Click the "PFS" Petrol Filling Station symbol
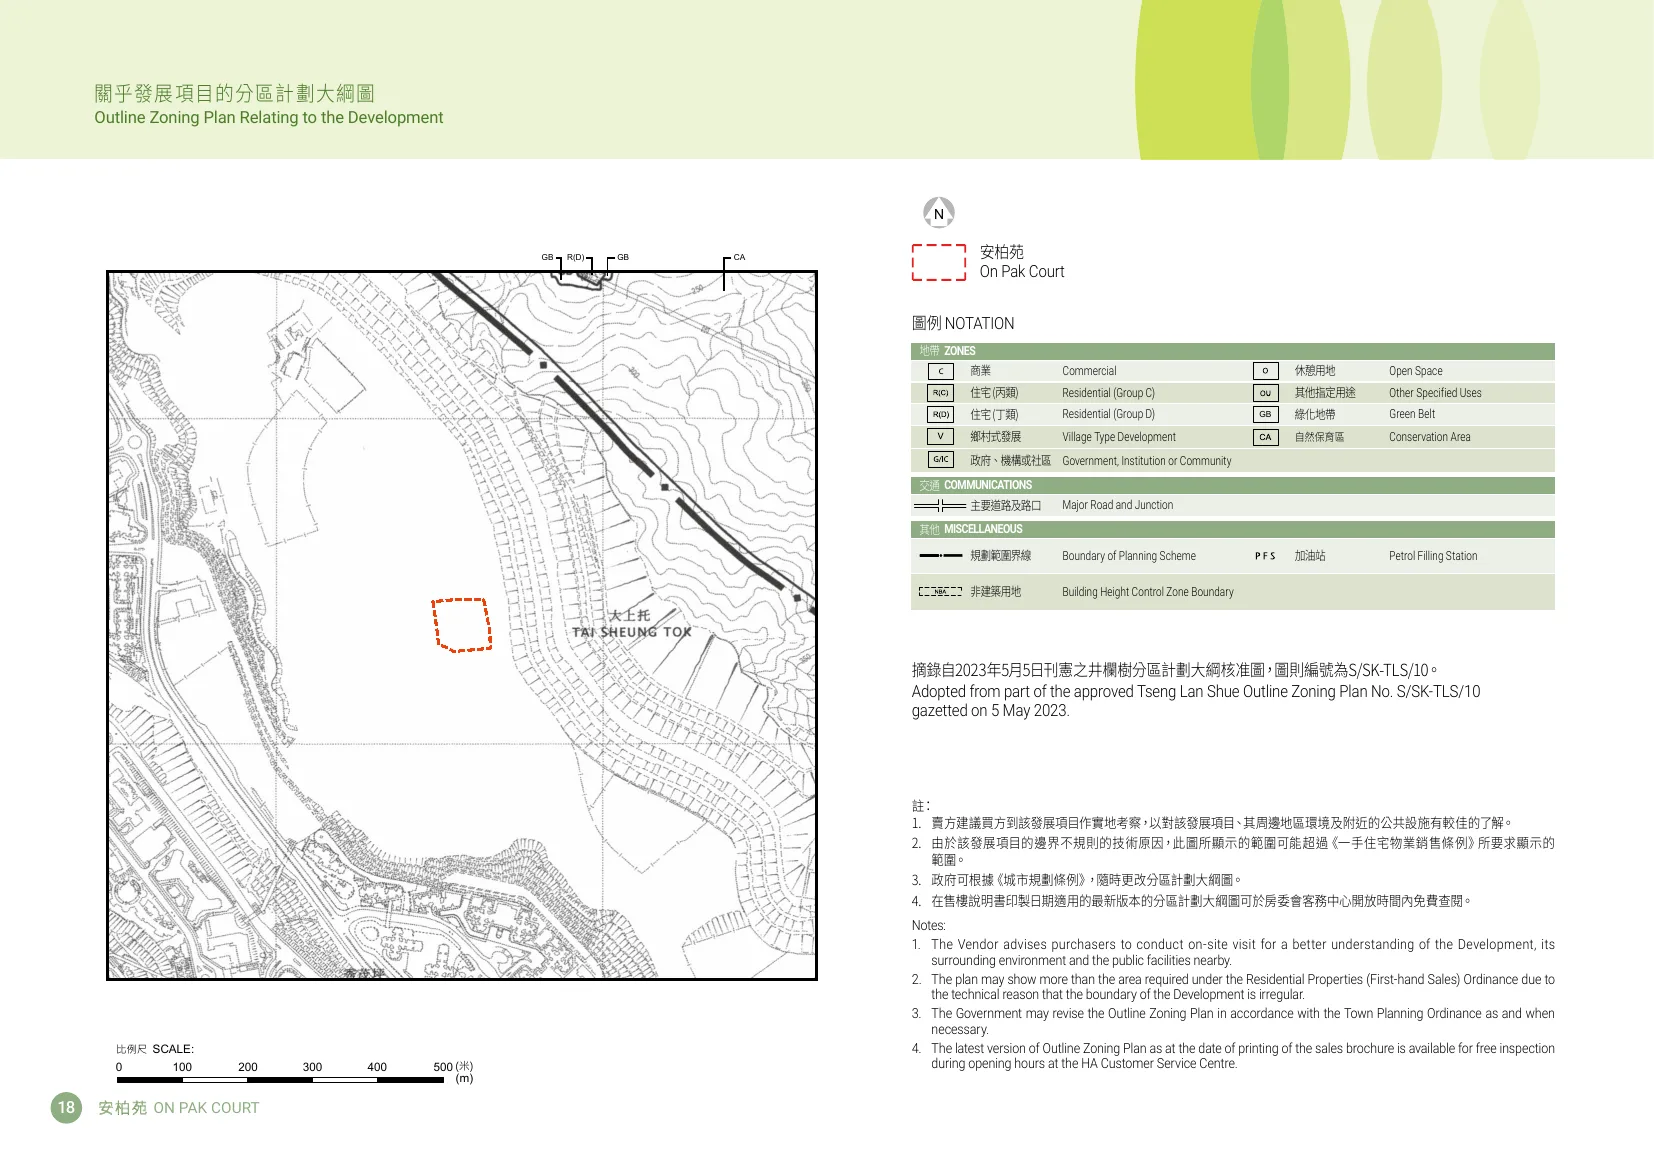 point(1265,556)
